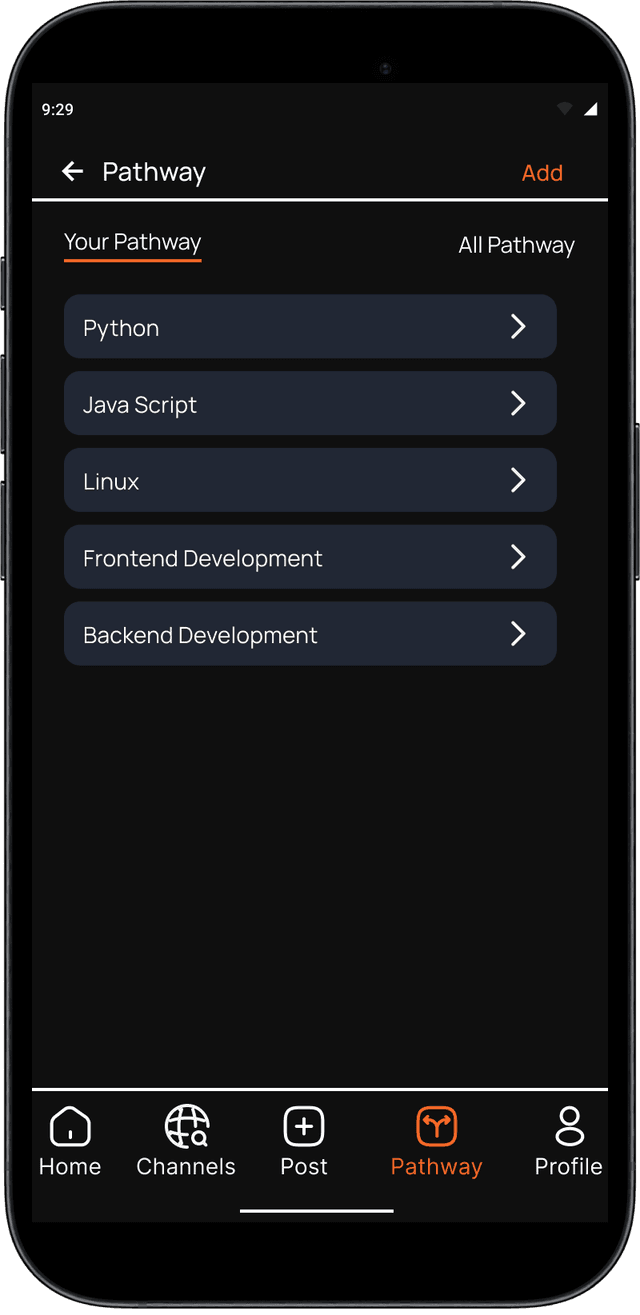The image size is (640, 1315).
Task: Expand Python using its chevron arrow
Action: (x=518, y=327)
